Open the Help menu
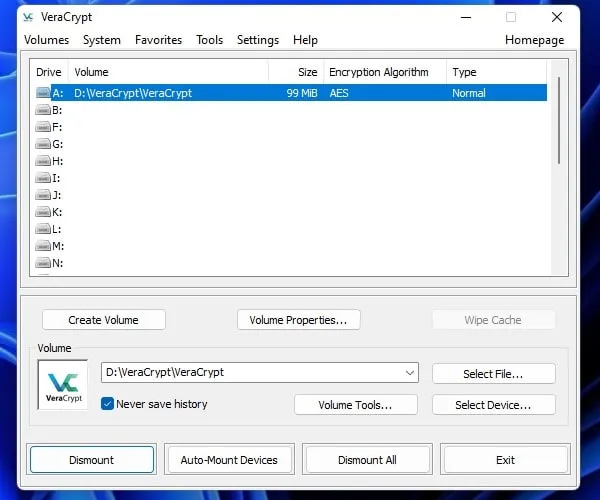The height and width of the screenshot is (500, 600). [x=305, y=40]
